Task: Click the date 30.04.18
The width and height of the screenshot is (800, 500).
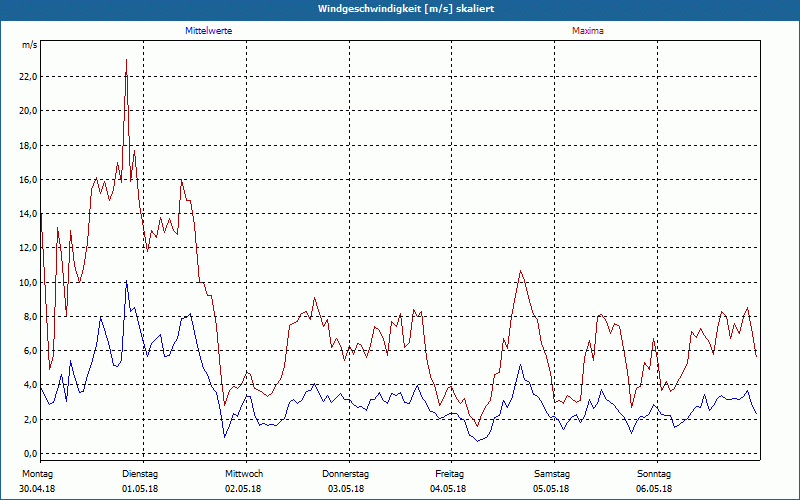Action: (37, 489)
